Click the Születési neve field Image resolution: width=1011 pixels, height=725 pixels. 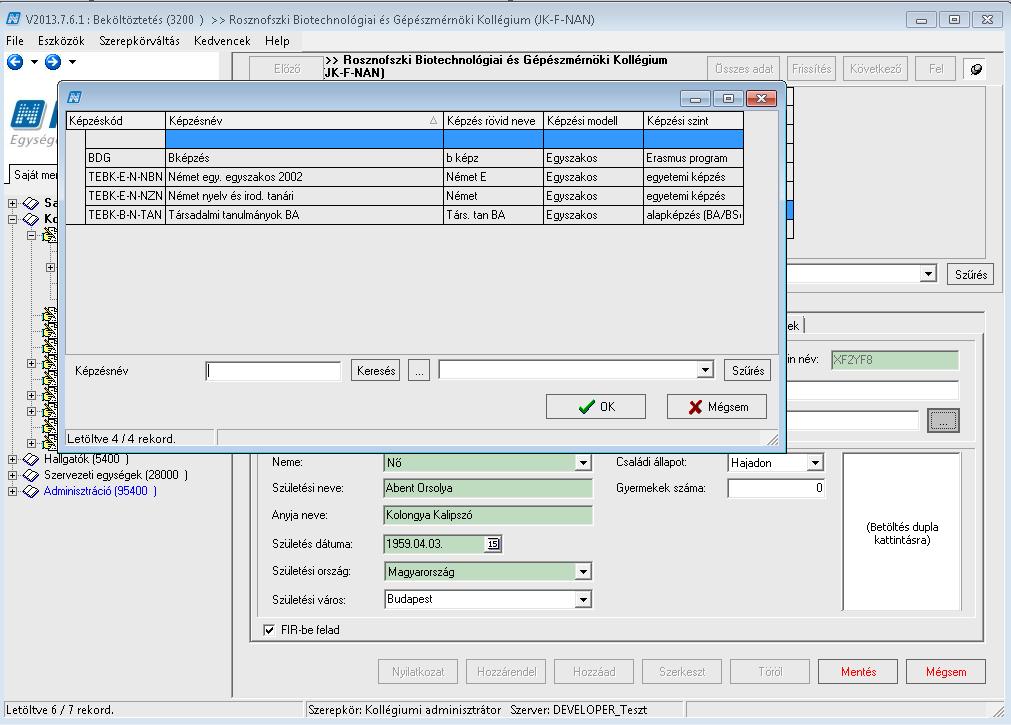coord(487,488)
